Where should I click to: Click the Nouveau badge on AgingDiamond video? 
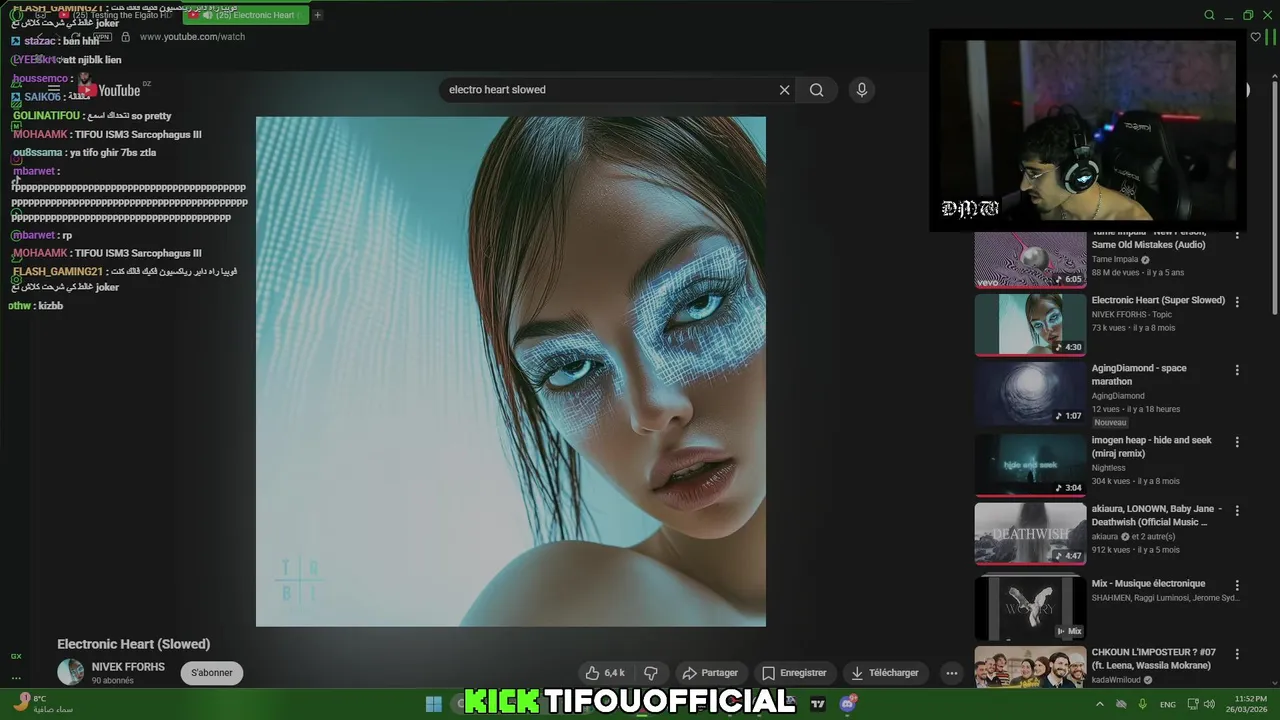[x=1110, y=423]
